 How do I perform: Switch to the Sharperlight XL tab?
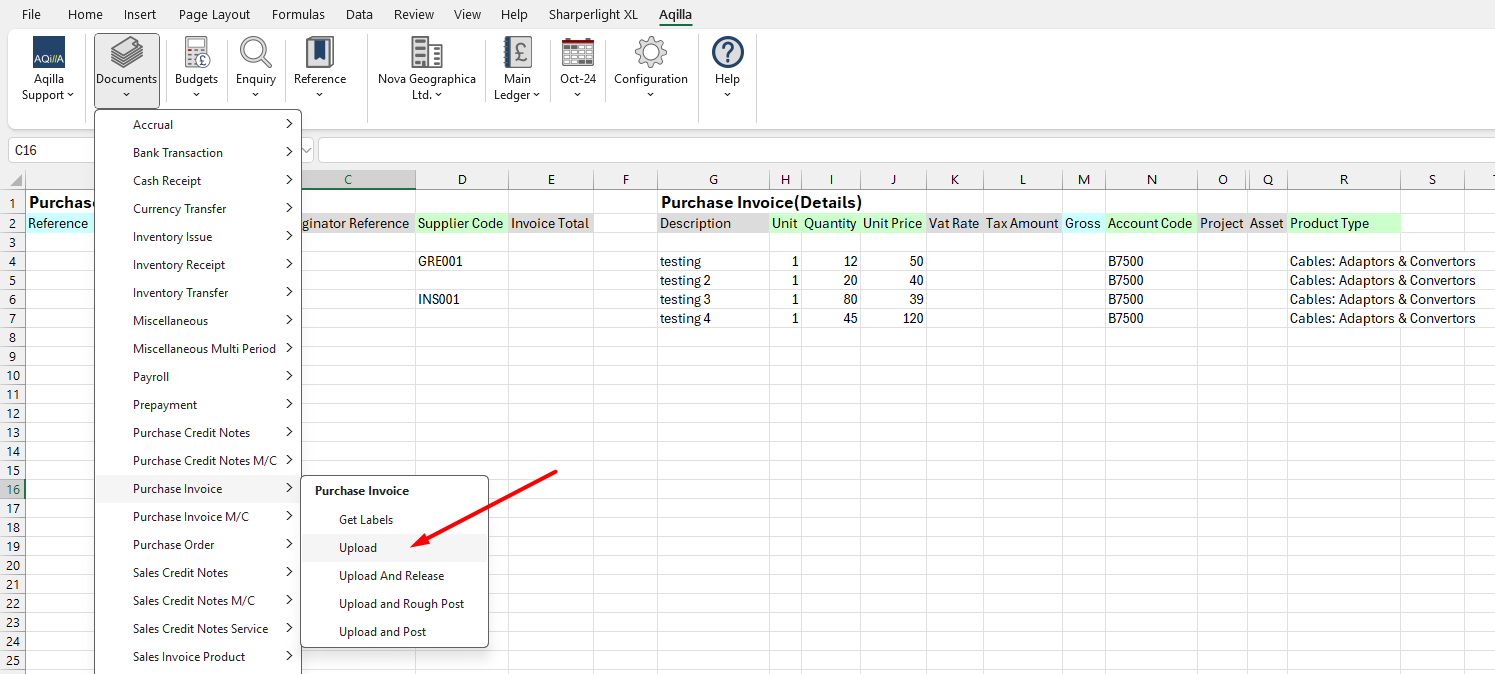[x=593, y=15]
